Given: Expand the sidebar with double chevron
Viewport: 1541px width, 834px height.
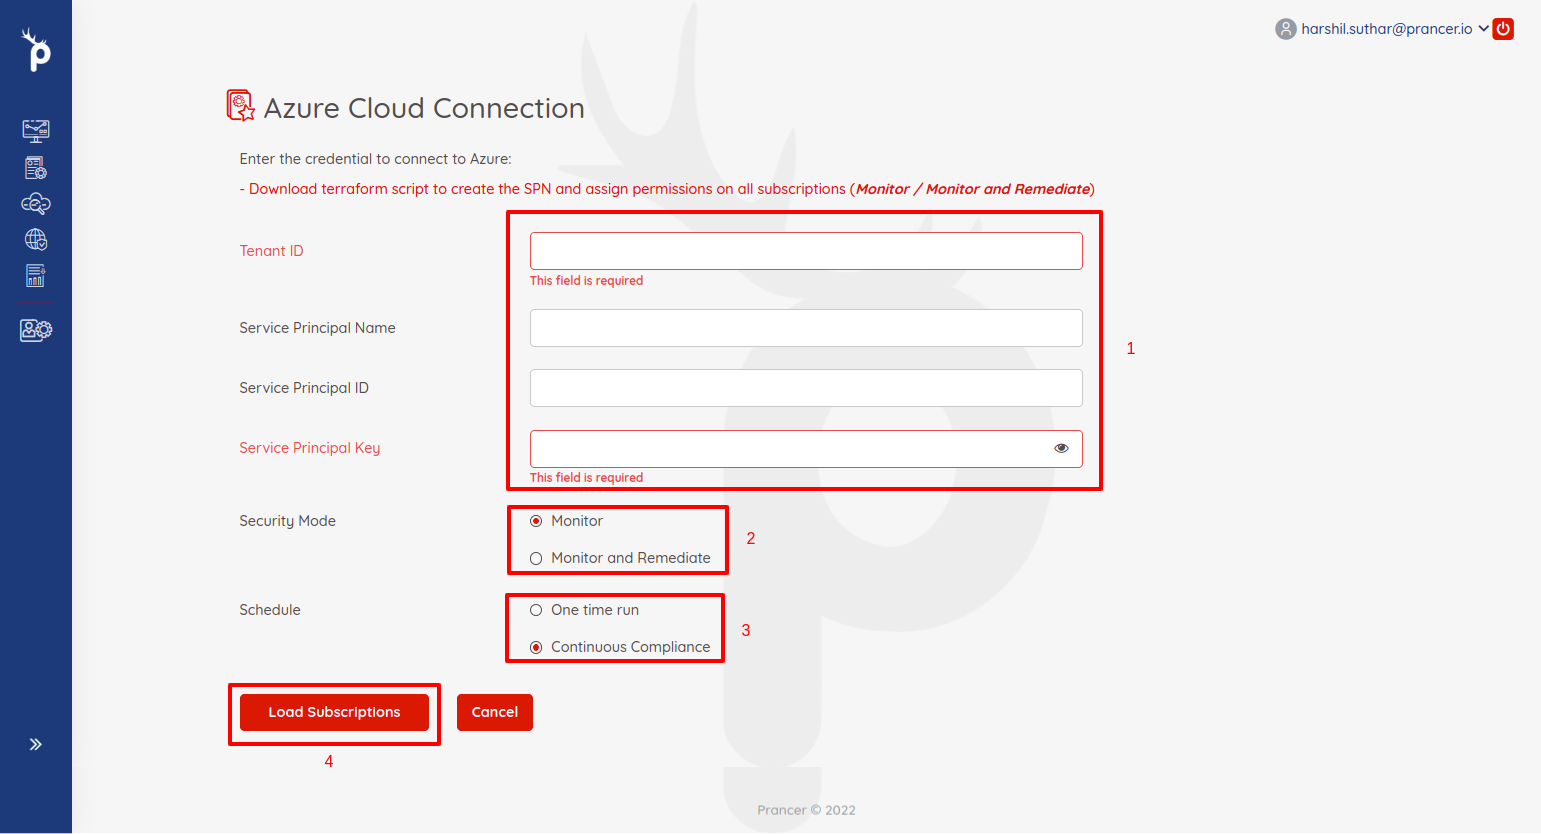Looking at the screenshot, I should tap(36, 744).
